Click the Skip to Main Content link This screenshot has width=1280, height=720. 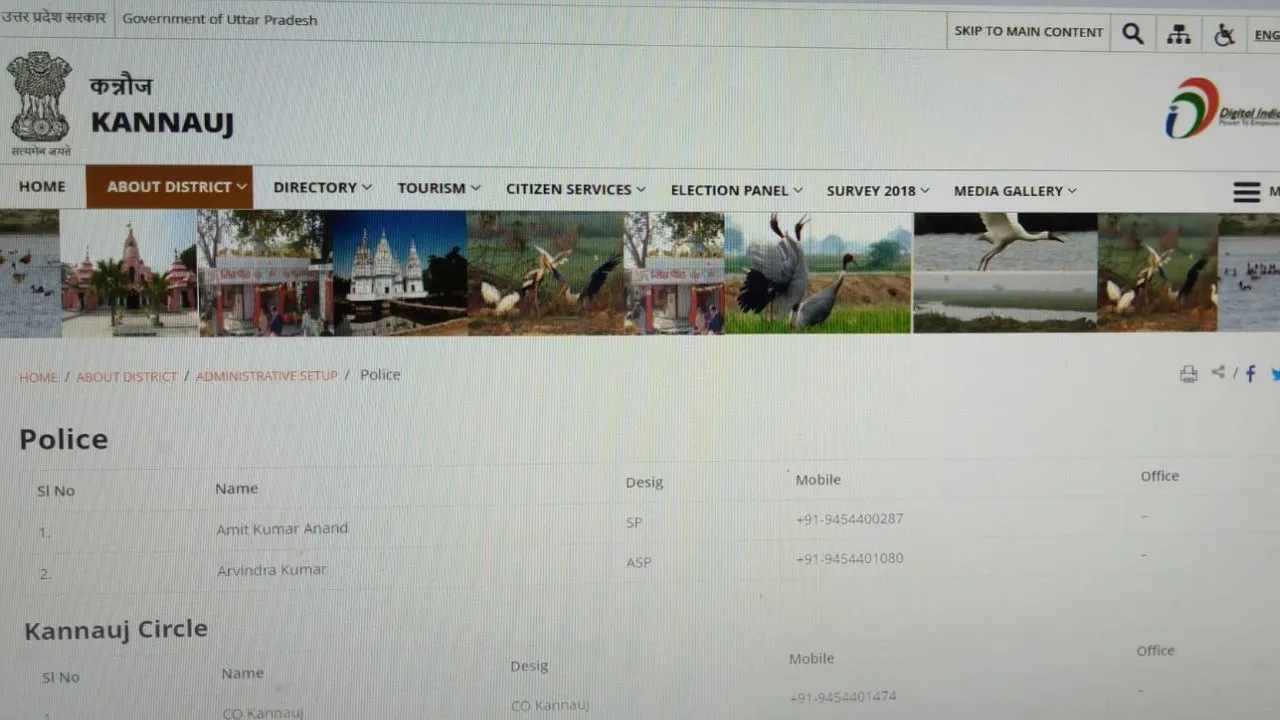tap(1029, 31)
